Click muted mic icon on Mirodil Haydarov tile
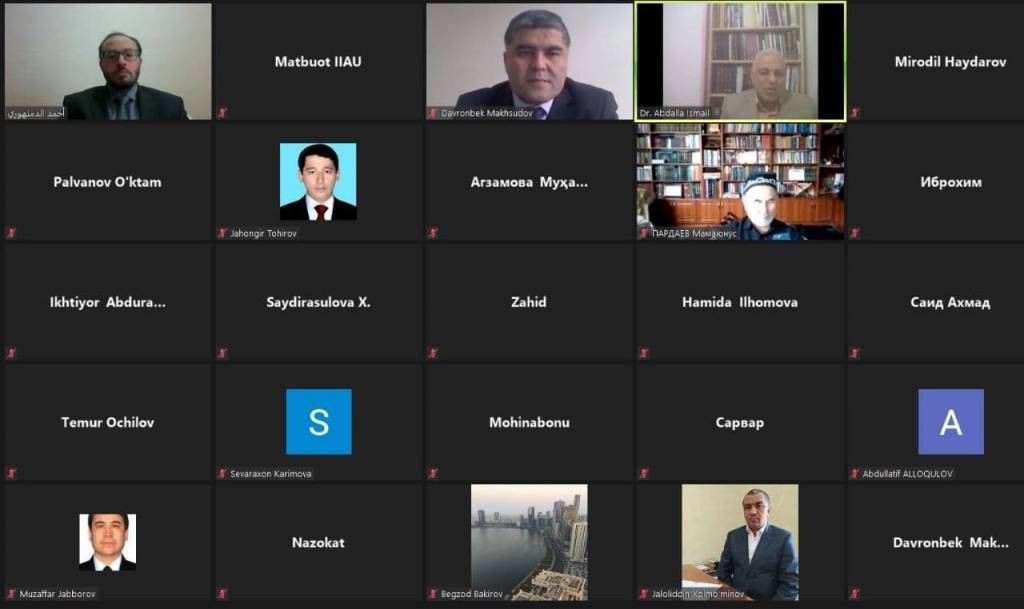The width and height of the screenshot is (1024, 609). [x=855, y=113]
